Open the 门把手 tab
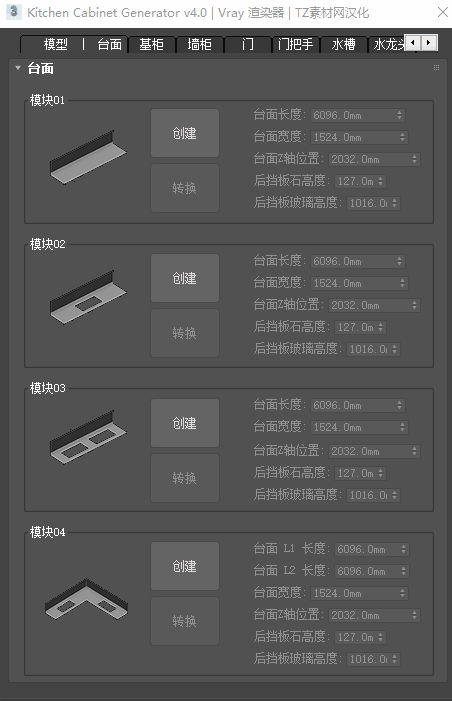452x701 pixels. pyautogui.click(x=295, y=44)
